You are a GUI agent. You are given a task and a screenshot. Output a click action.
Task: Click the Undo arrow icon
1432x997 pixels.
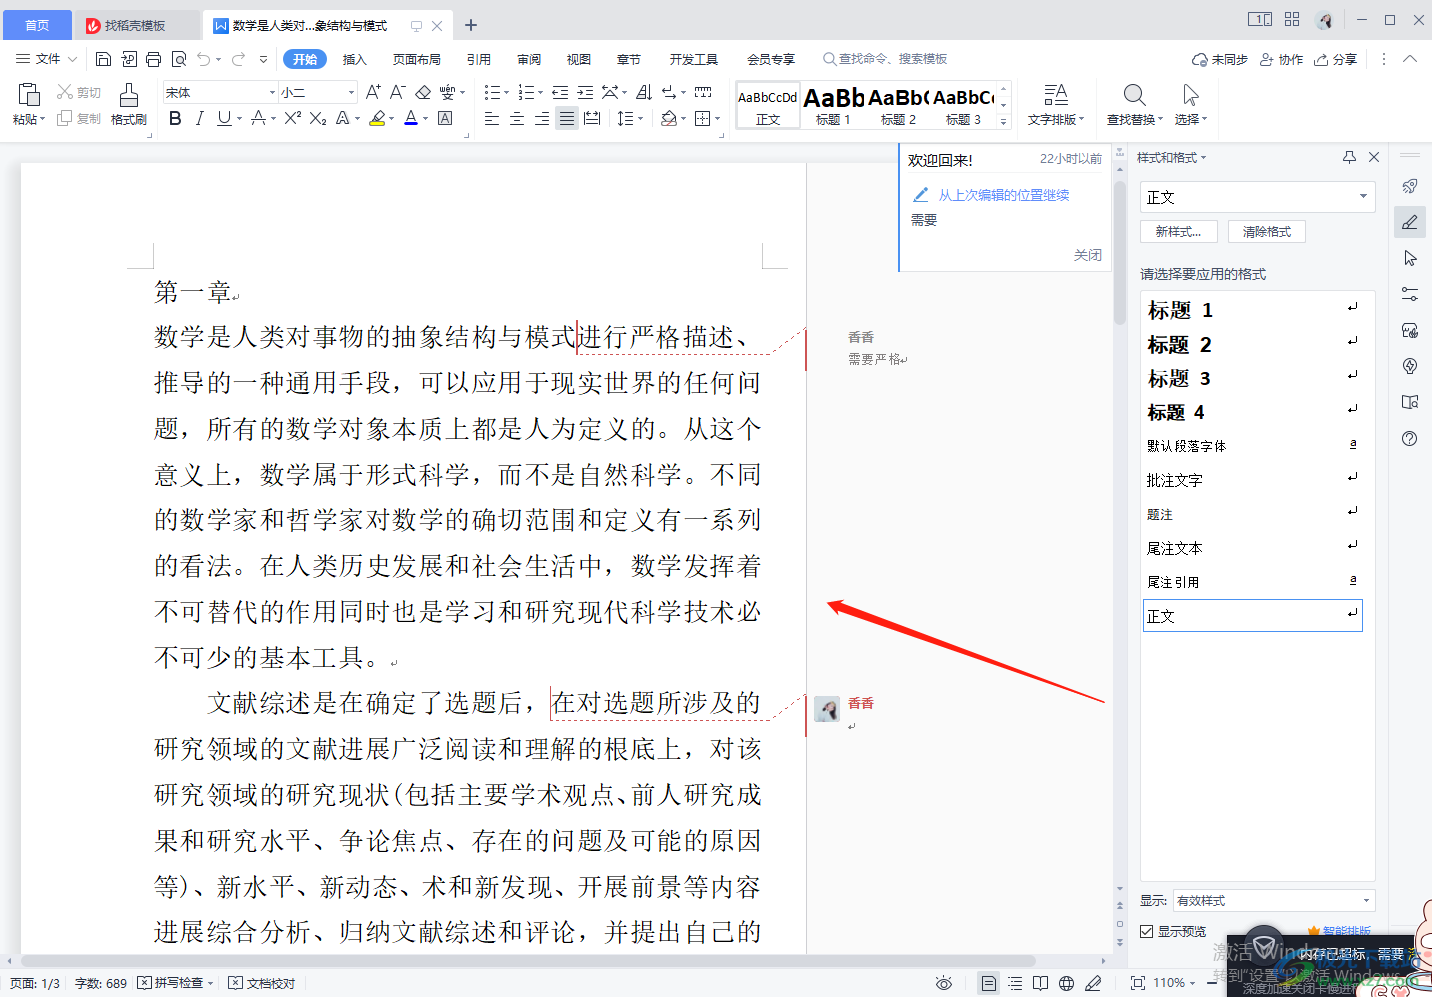coord(204,59)
